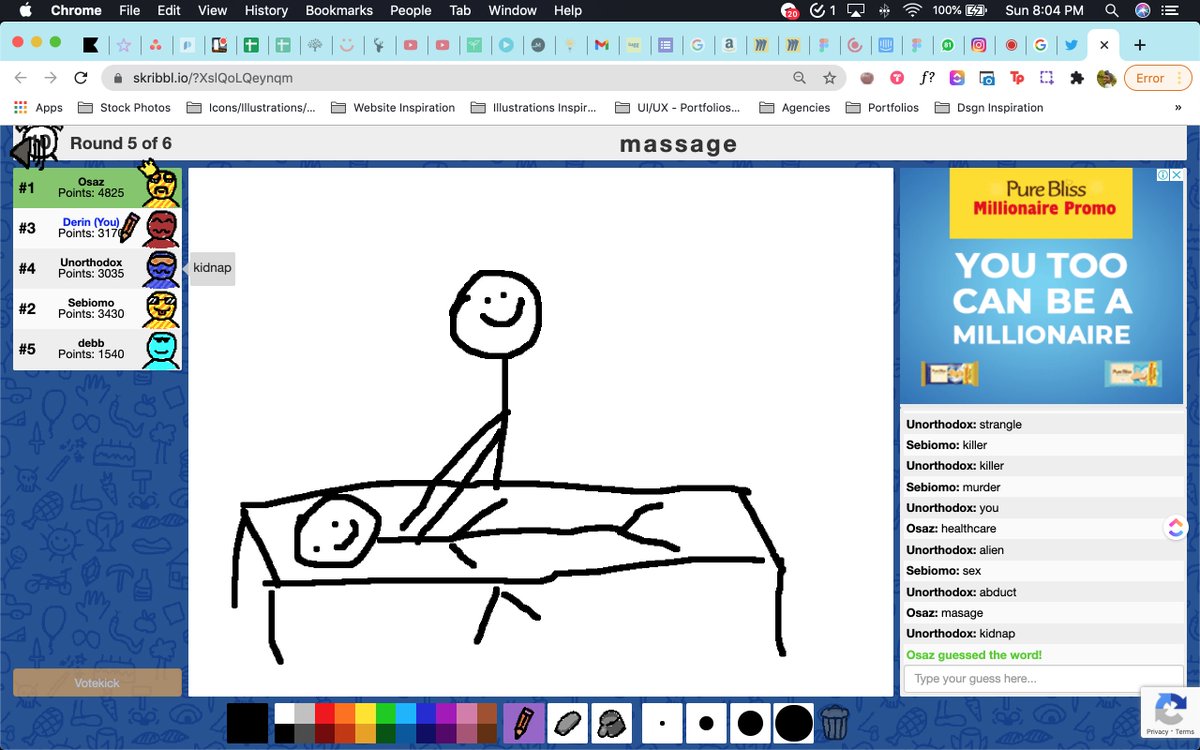
Task: Pick the bright green color swatch
Action: click(x=386, y=713)
